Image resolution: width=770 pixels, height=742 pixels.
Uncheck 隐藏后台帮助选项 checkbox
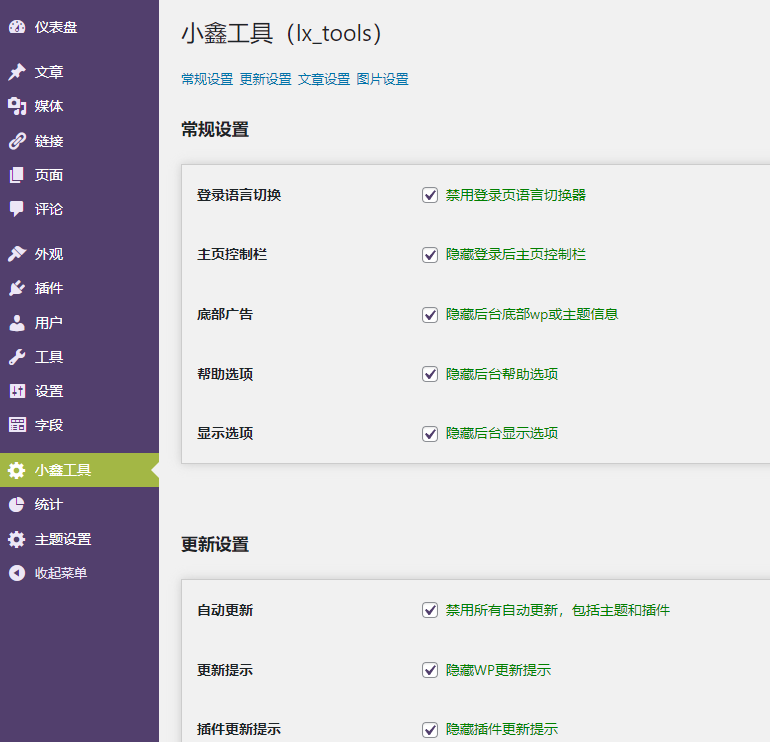coord(430,374)
